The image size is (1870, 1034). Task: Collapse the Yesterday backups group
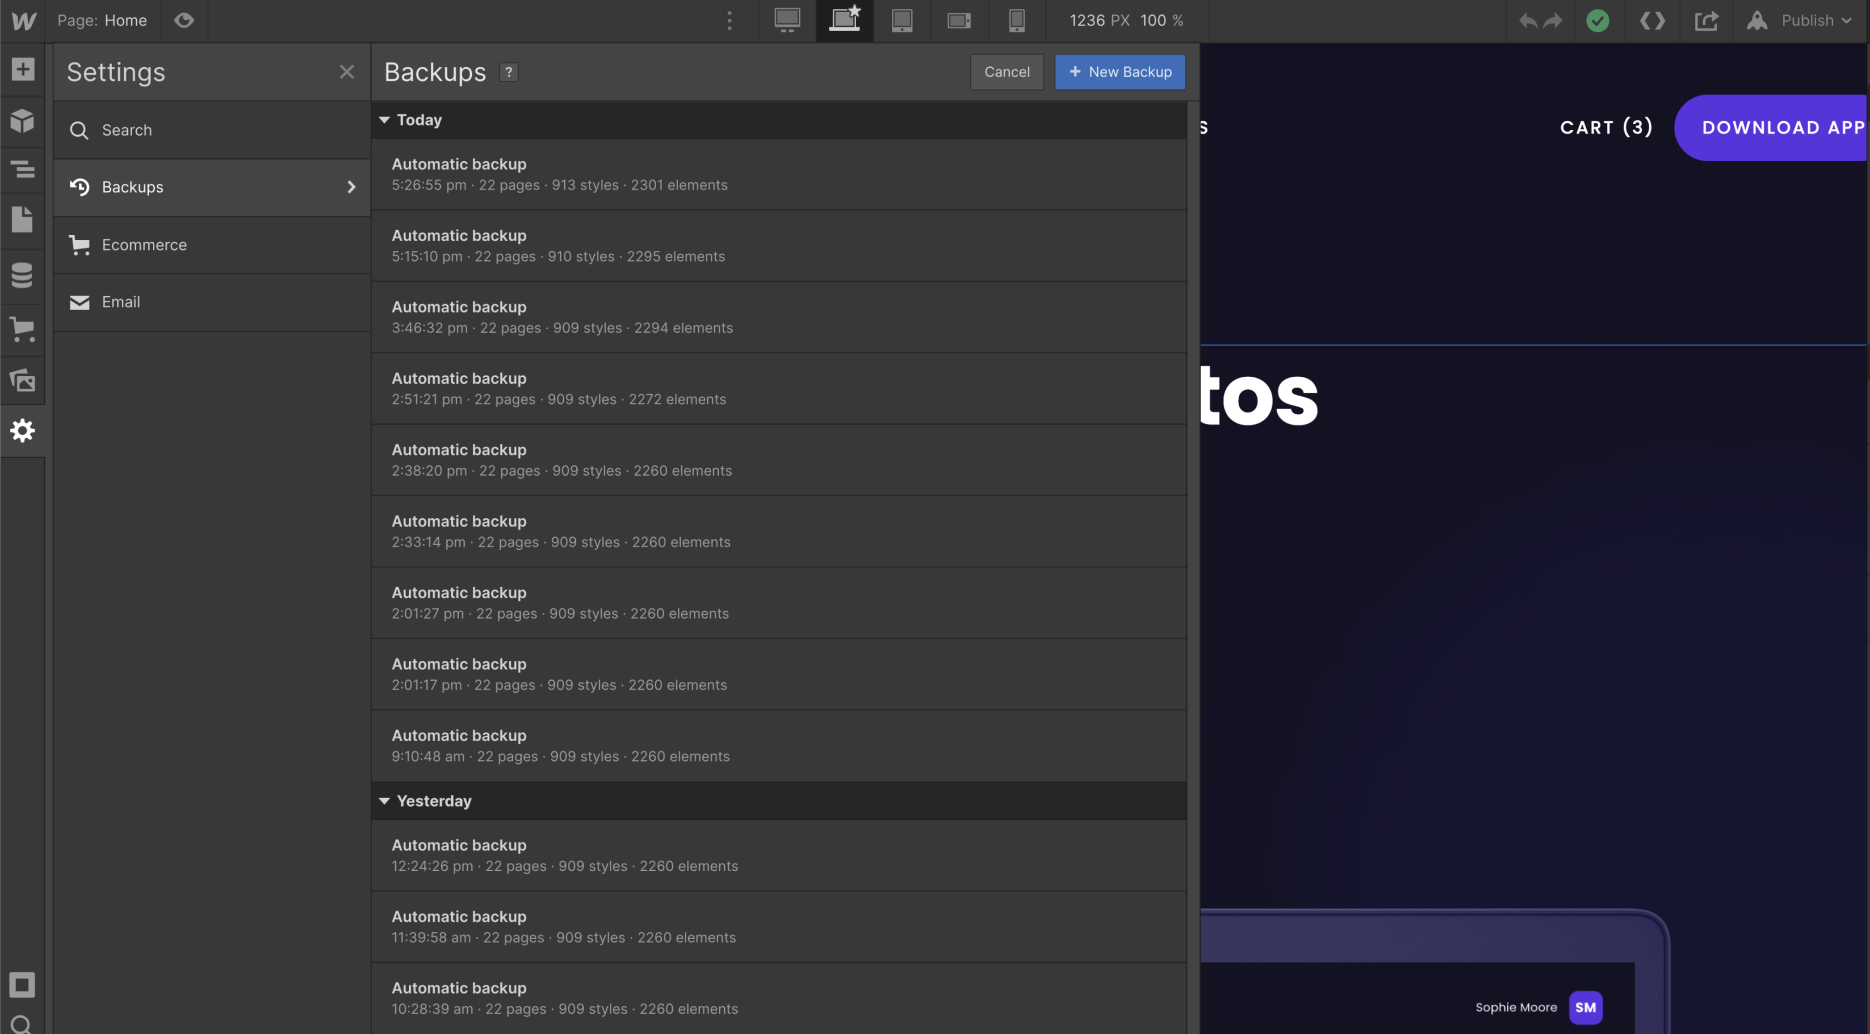coord(384,800)
